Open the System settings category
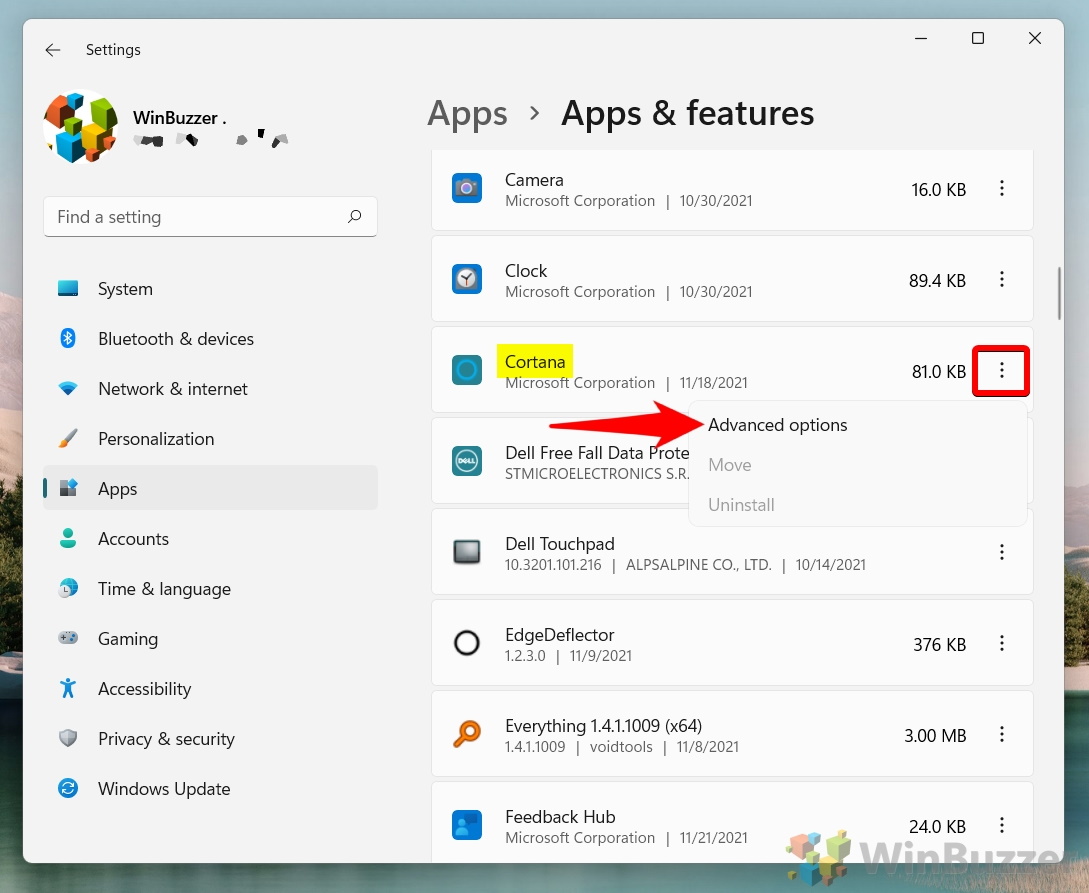This screenshot has height=893, width=1089. pyautogui.click(x=125, y=289)
